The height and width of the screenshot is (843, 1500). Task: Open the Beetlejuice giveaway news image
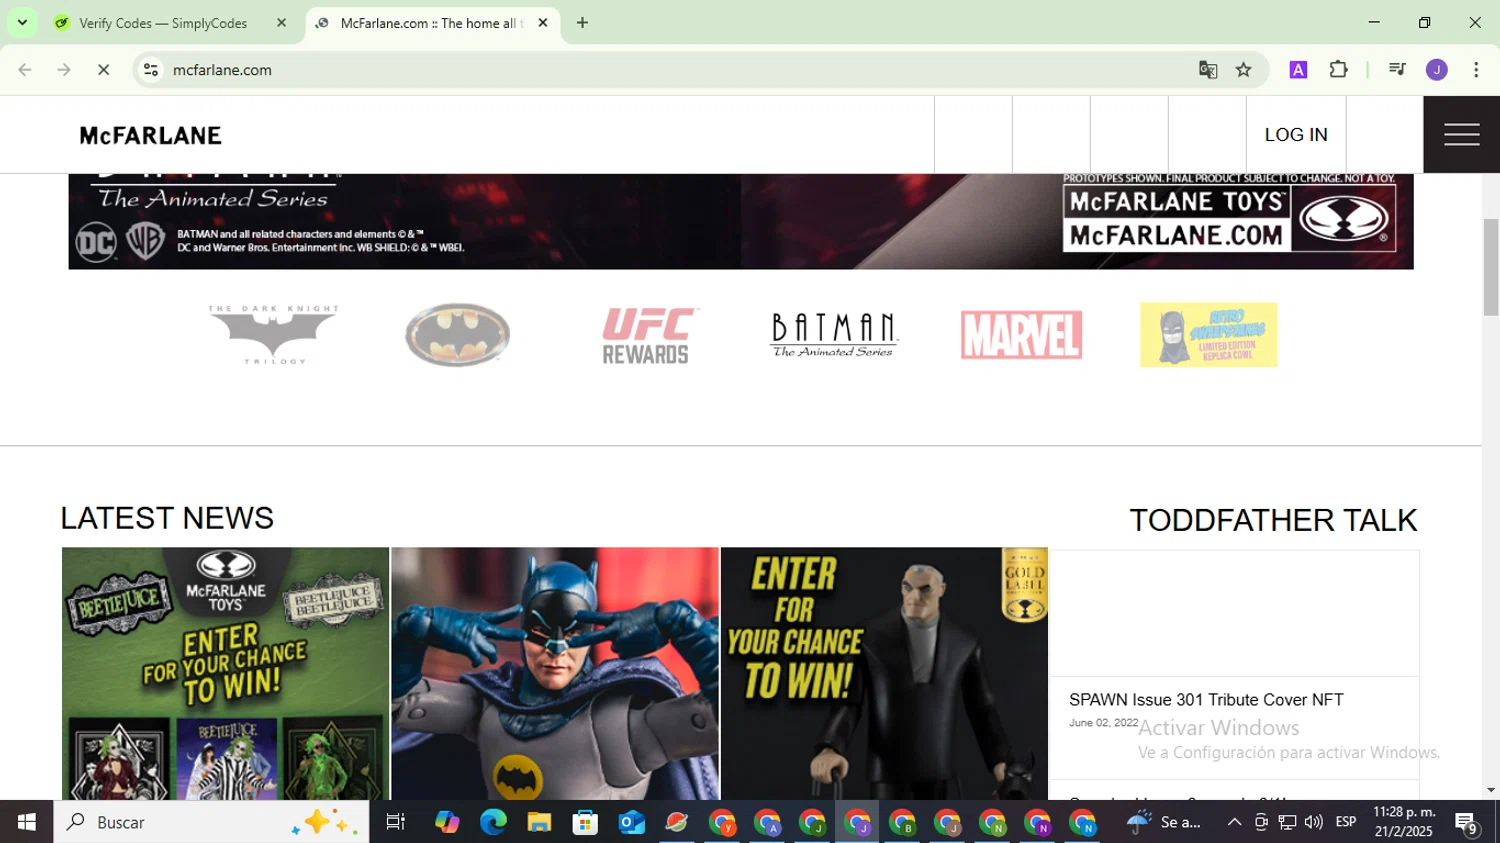pyautogui.click(x=225, y=673)
